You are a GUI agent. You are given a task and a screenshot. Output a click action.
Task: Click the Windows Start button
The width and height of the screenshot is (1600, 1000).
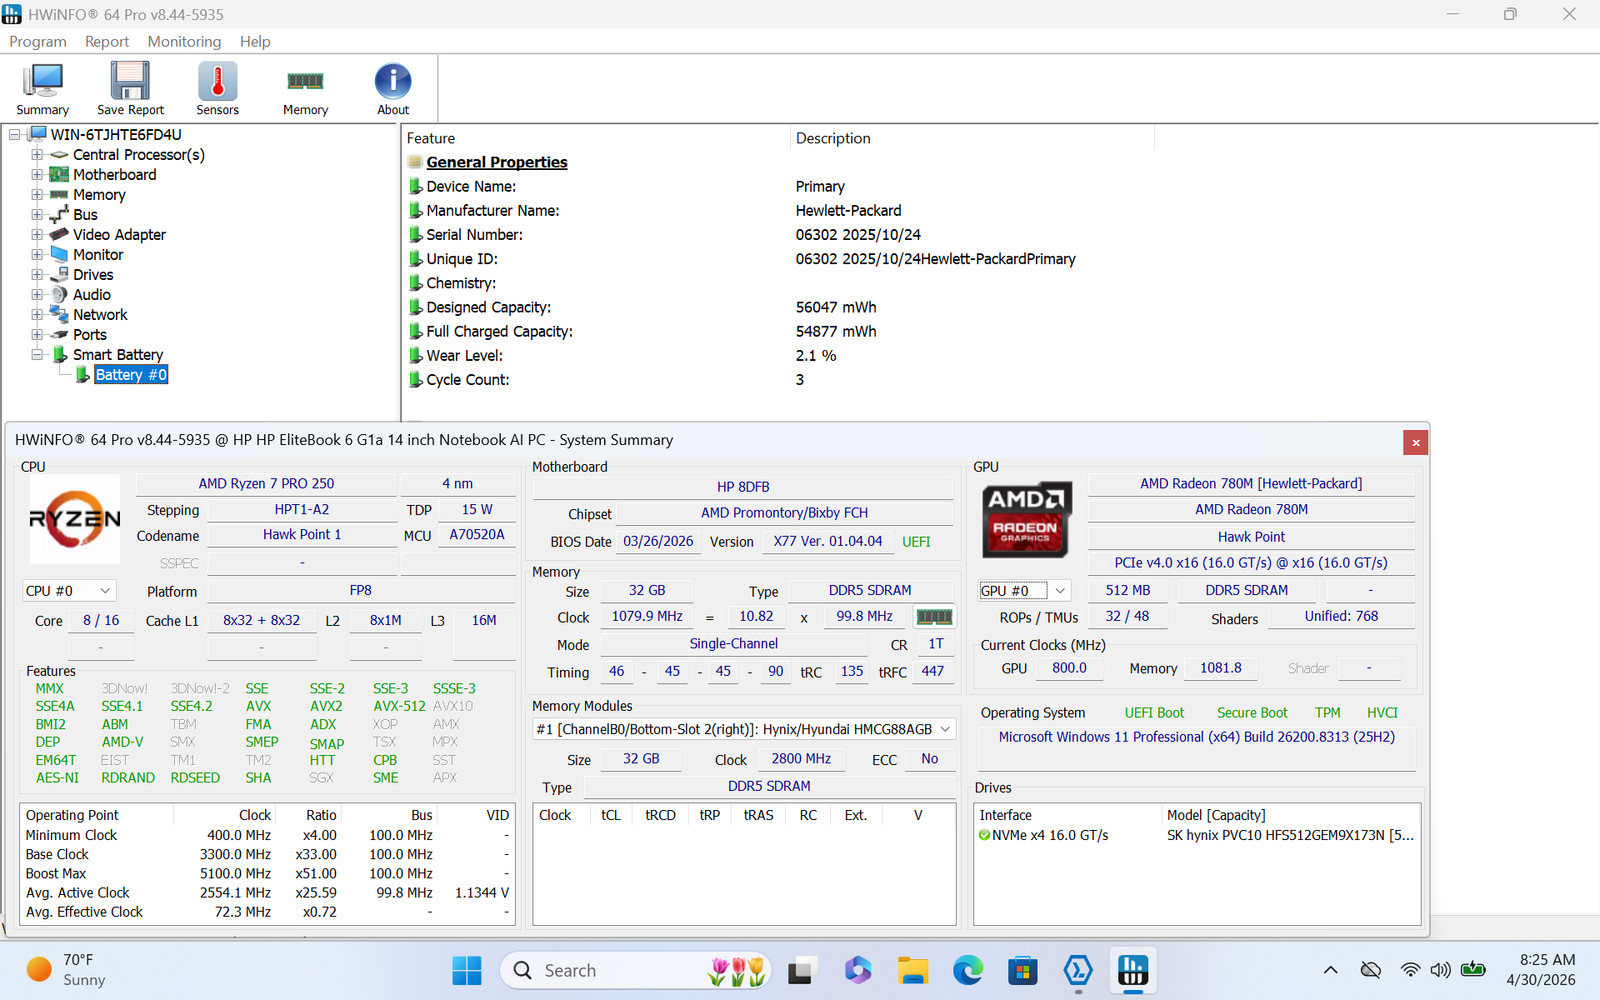(467, 970)
